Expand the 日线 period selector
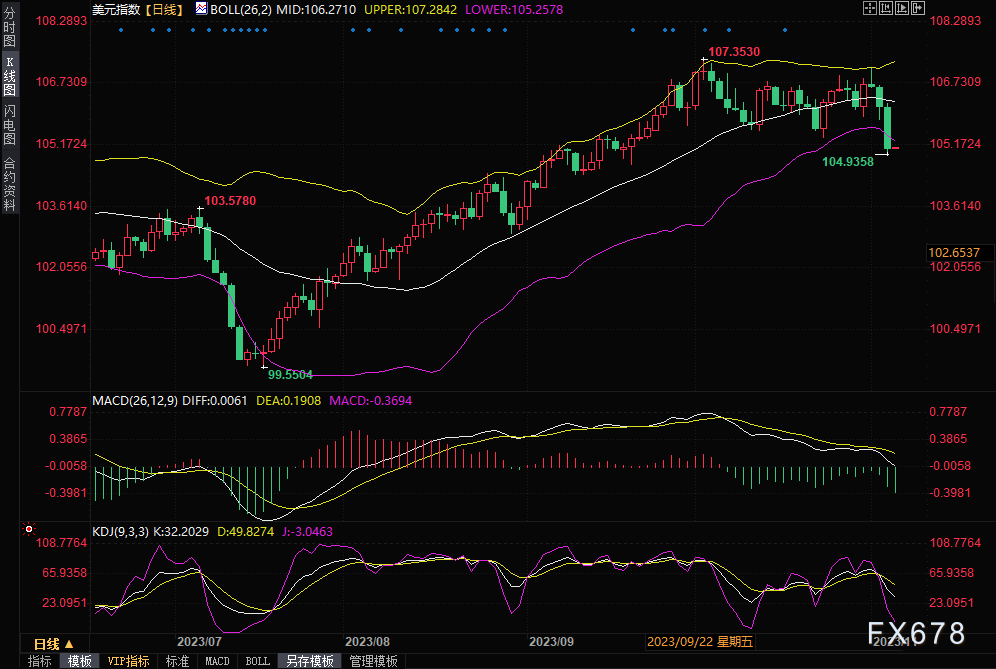996x669 pixels. tap(55, 644)
